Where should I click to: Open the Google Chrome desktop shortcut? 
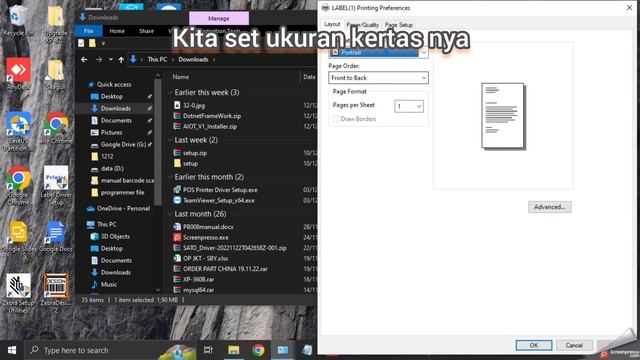[x=18, y=186]
